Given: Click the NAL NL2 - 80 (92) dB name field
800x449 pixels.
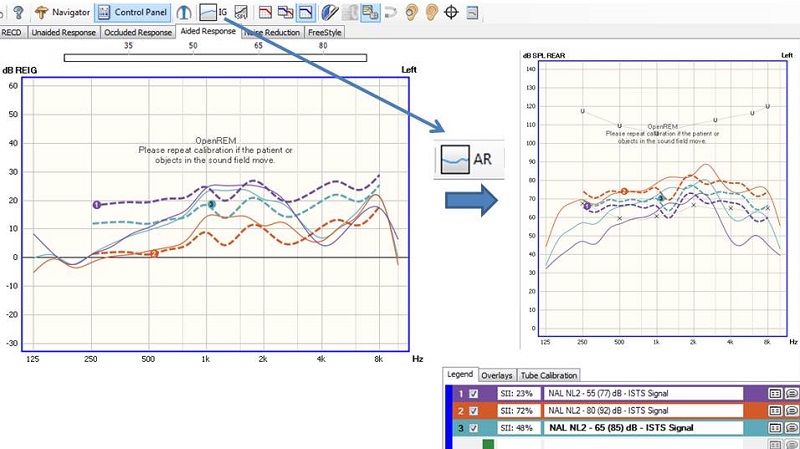Looking at the screenshot, I should [x=644, y=411].
